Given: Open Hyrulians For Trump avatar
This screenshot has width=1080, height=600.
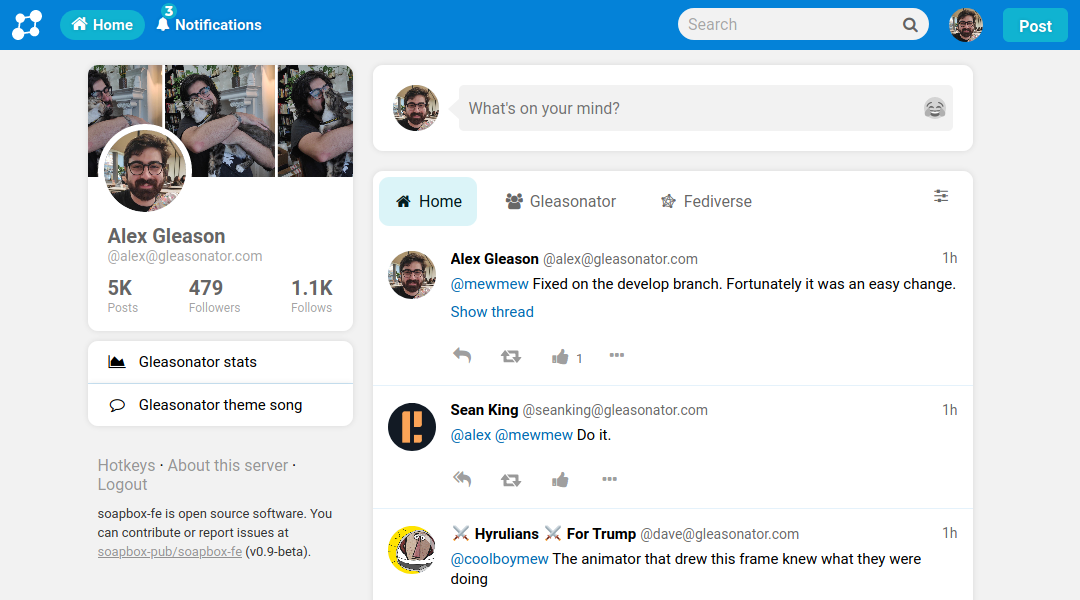Looking at the screenshot, I should click(412, 550).
